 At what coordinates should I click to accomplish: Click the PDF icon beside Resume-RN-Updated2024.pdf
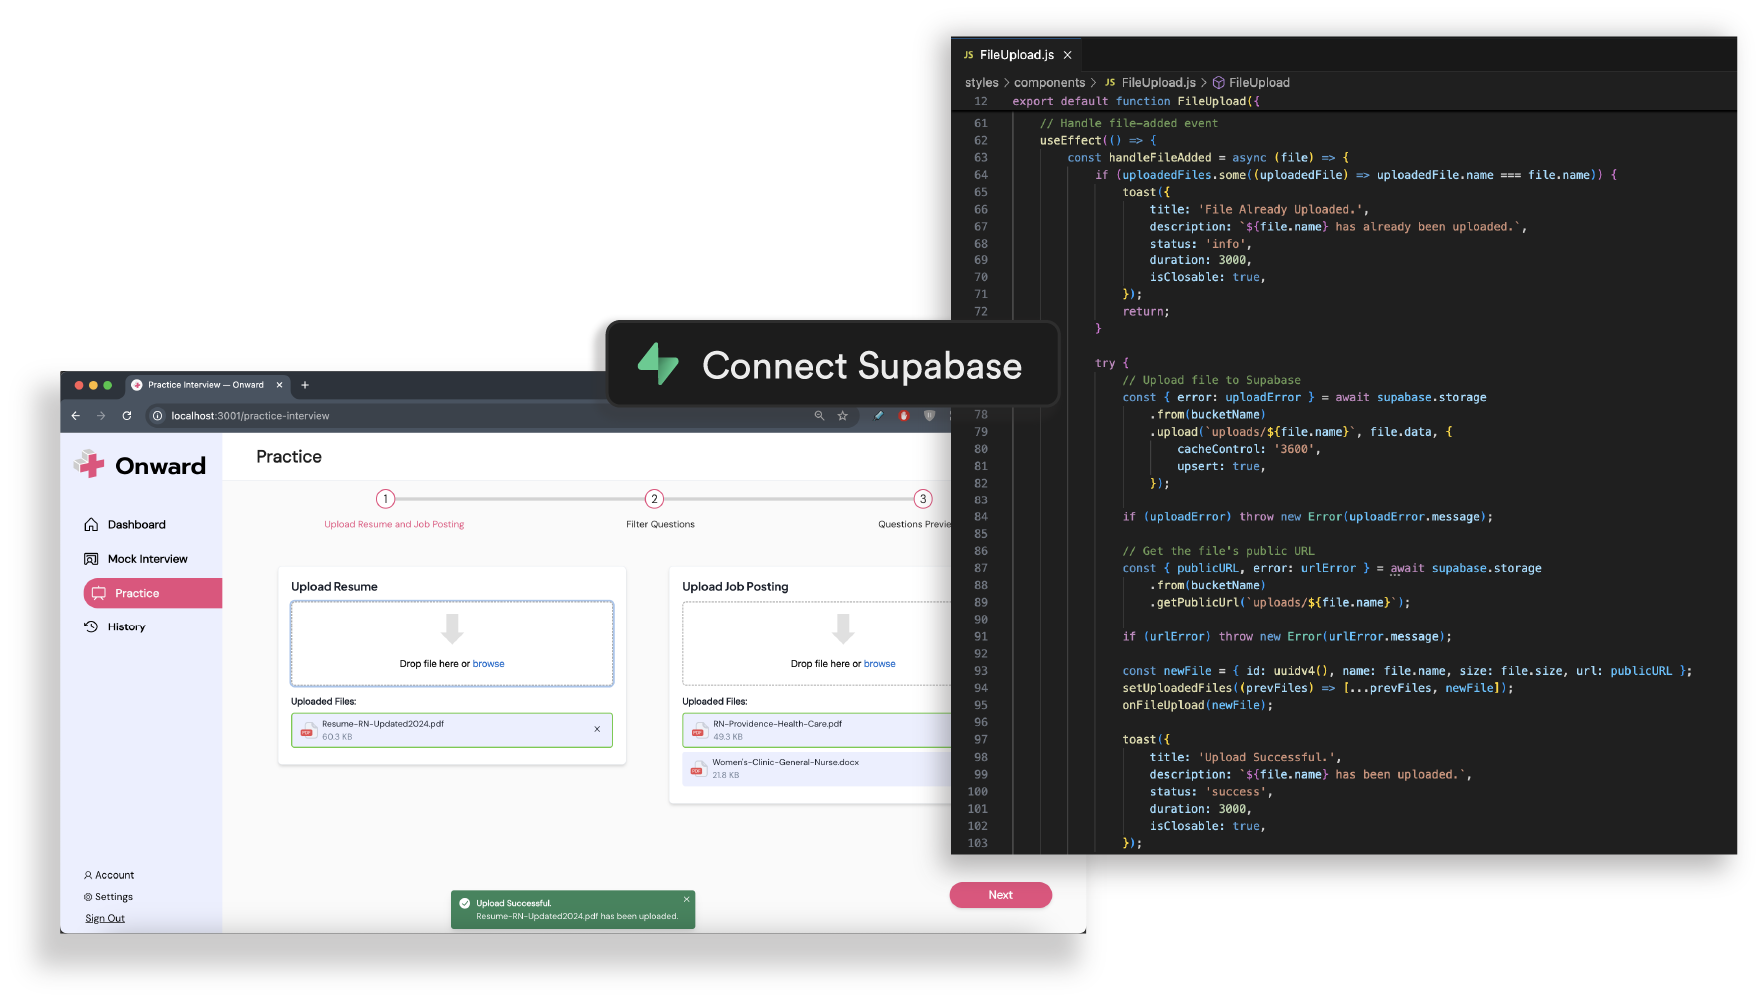308,730
